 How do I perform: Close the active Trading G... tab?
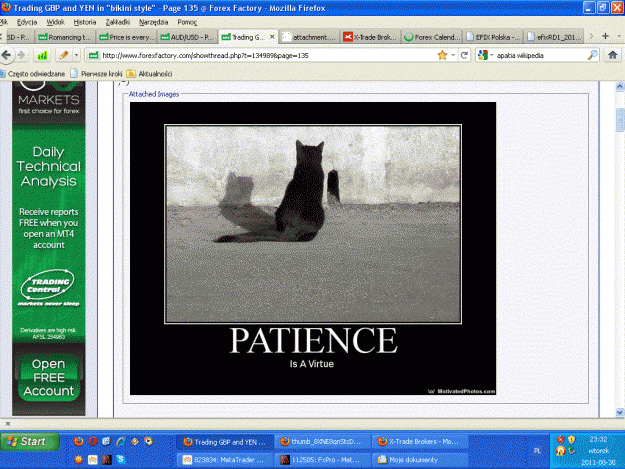pyautogui.click(x=272, y=37)
